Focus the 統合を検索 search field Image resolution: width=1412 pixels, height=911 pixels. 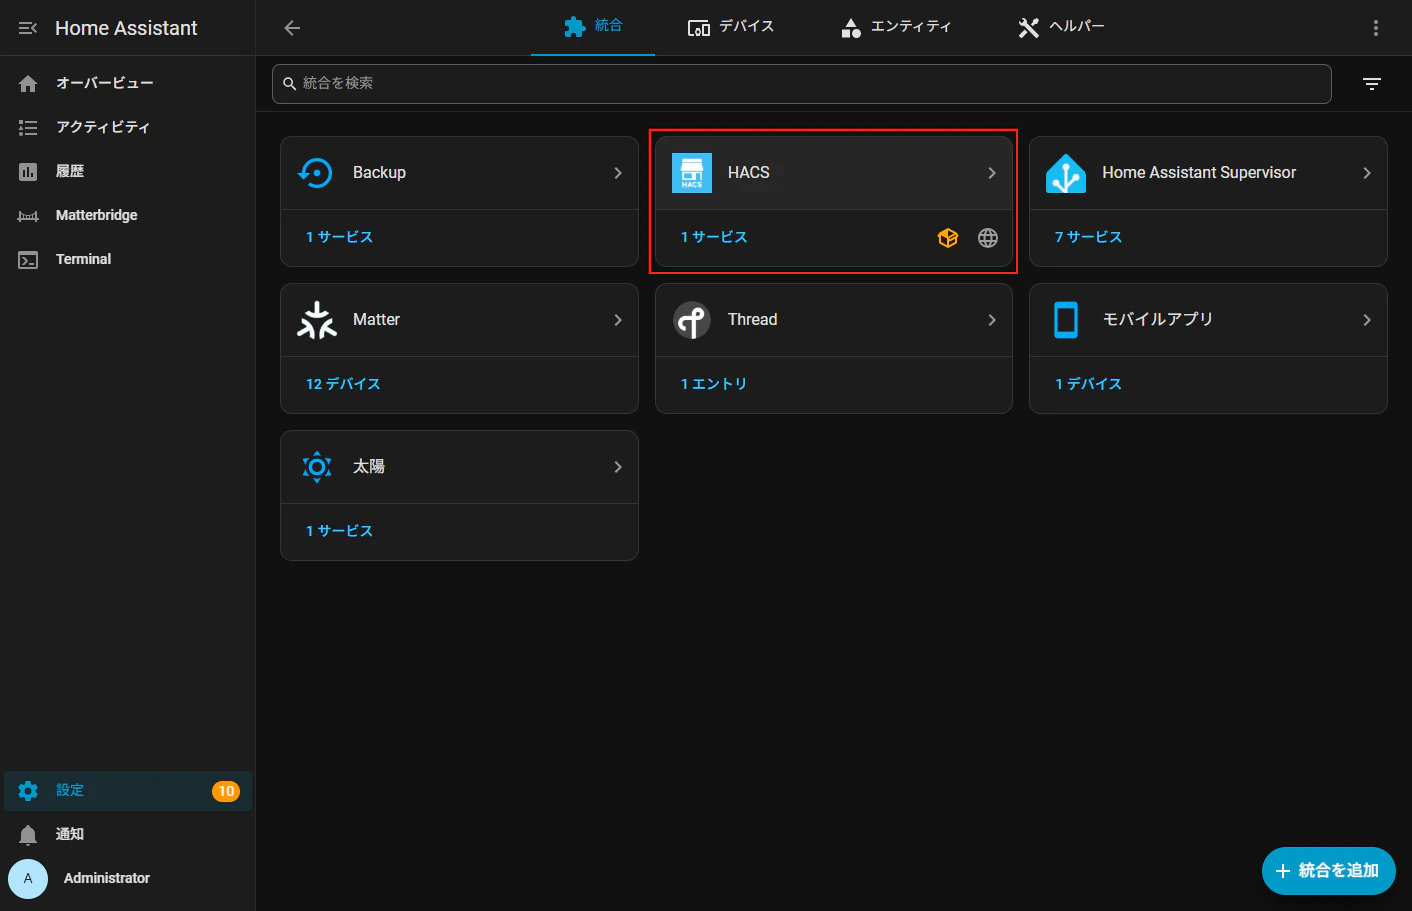point(801,84)
